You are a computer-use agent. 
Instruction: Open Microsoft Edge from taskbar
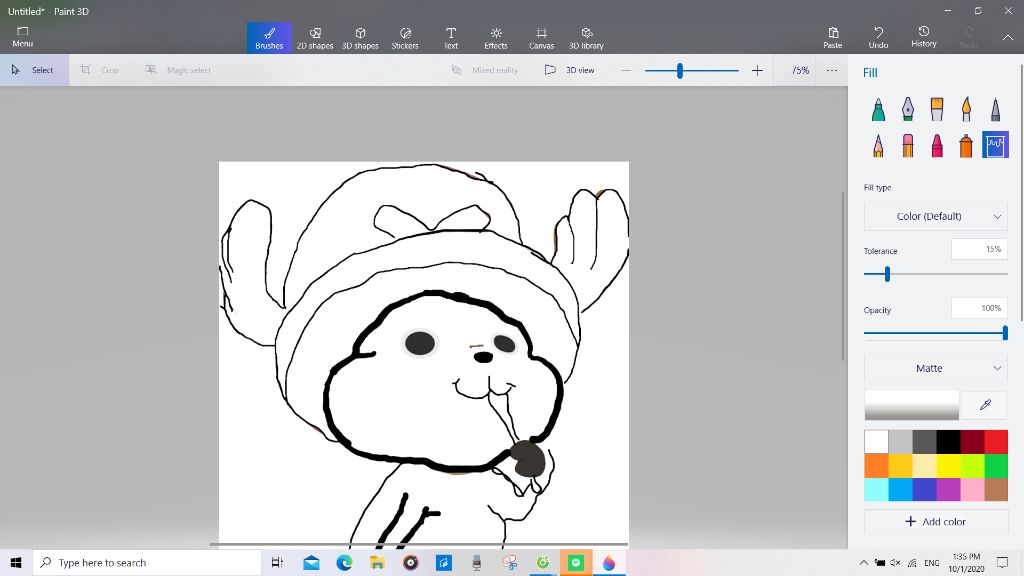pos(344,562)
